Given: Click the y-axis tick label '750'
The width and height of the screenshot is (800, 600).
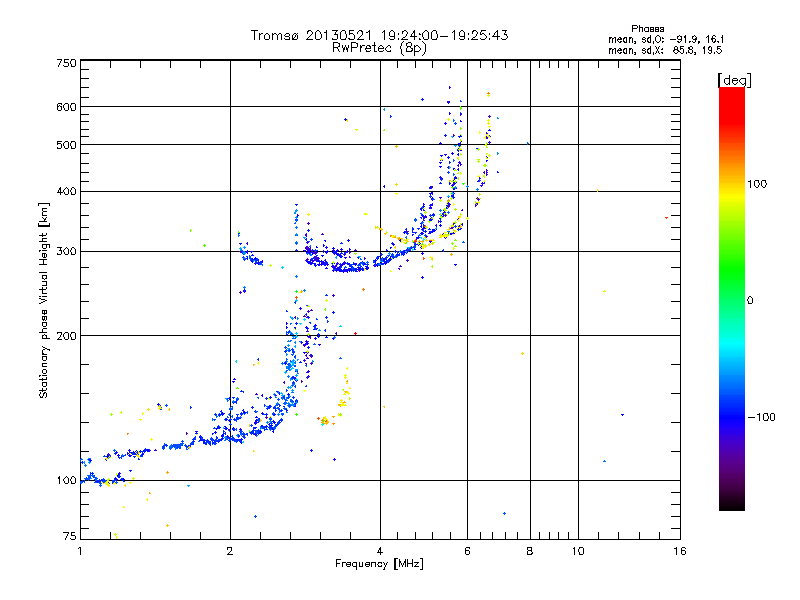Looking at the screenshot, I should 66,63.
